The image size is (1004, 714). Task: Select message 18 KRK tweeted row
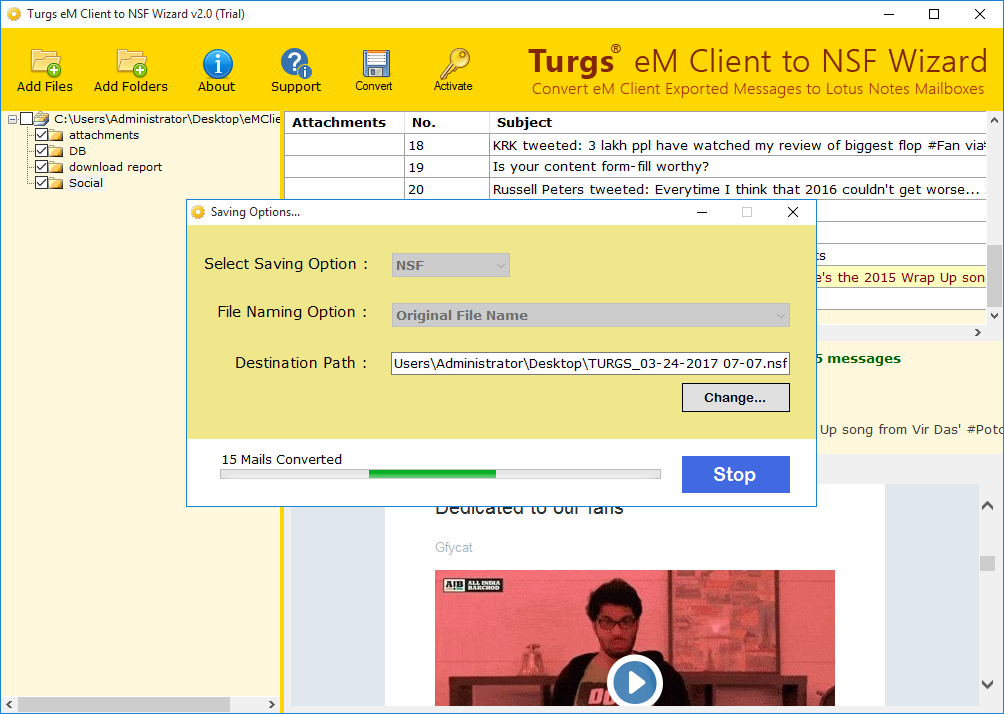click(635, 145)
